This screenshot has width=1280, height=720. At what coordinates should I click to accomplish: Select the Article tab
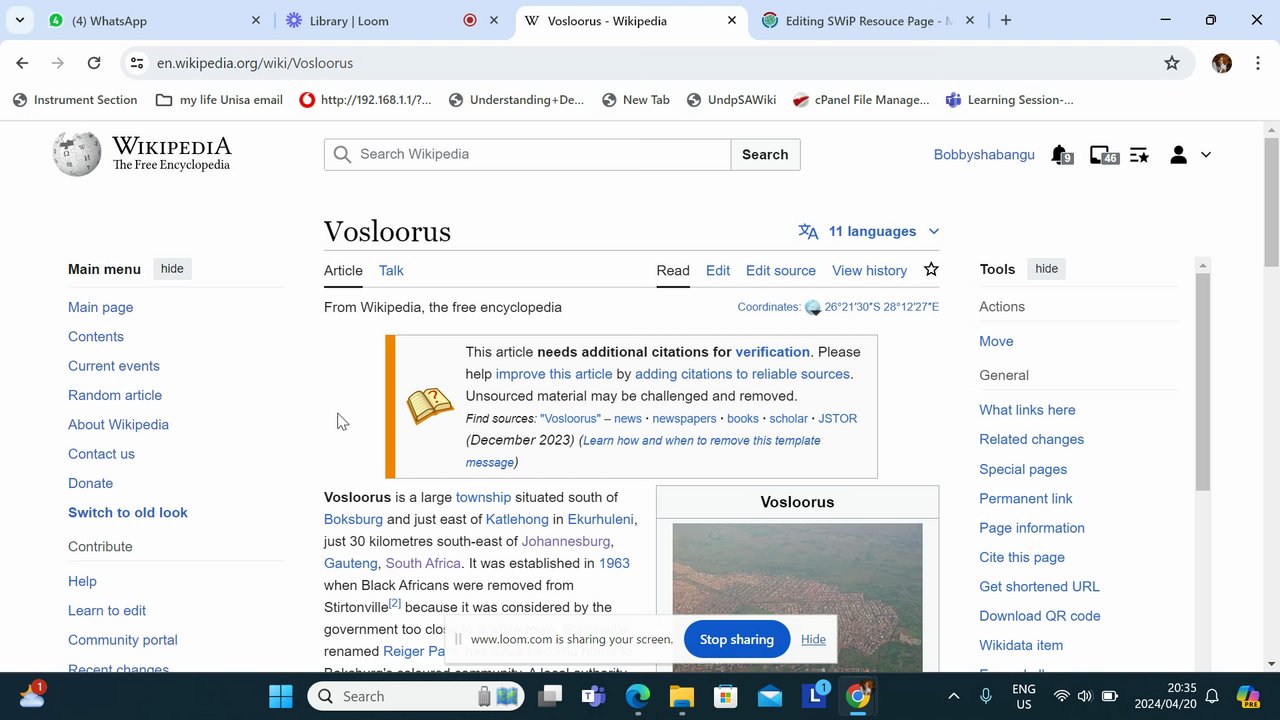coord(343,271)
